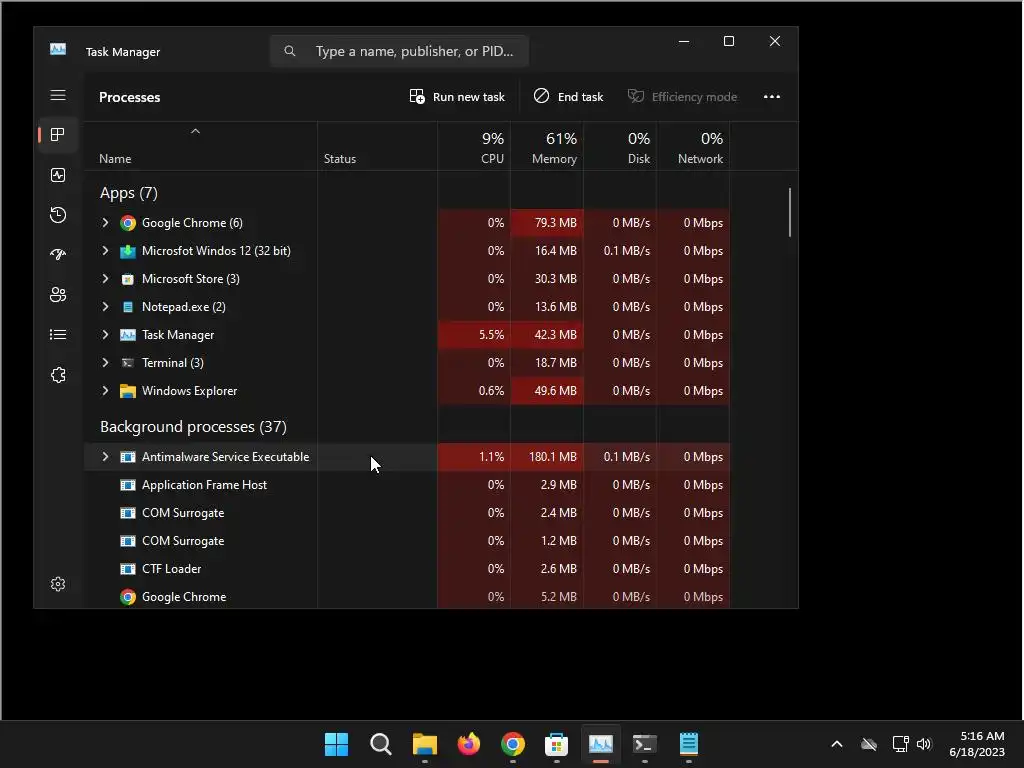Viewport: 1024px width, 768px height.
Task: Open the Users sidebar icon
Action: point(58,295)
